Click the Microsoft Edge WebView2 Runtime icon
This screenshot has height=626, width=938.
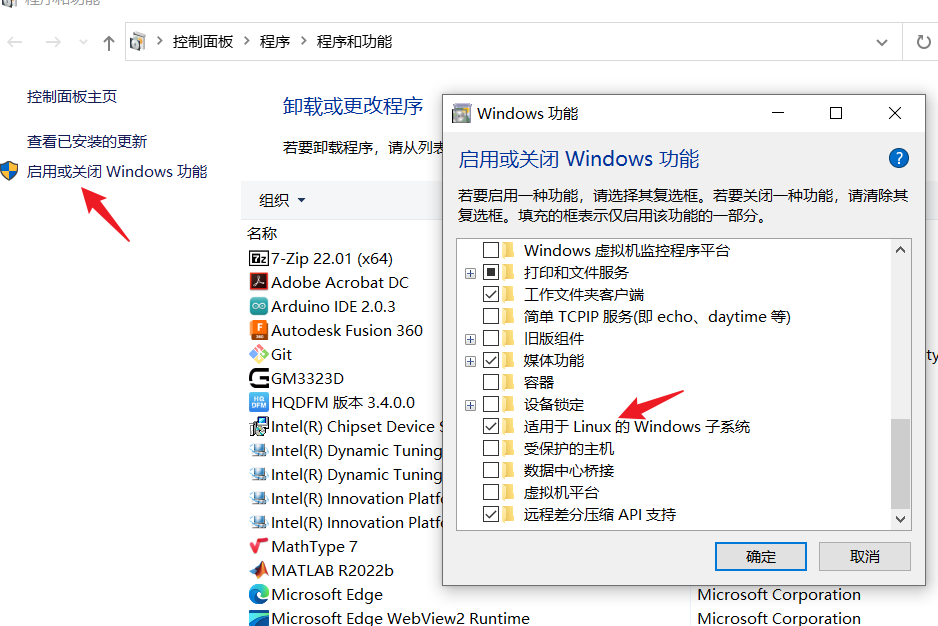tap(258, 618)
